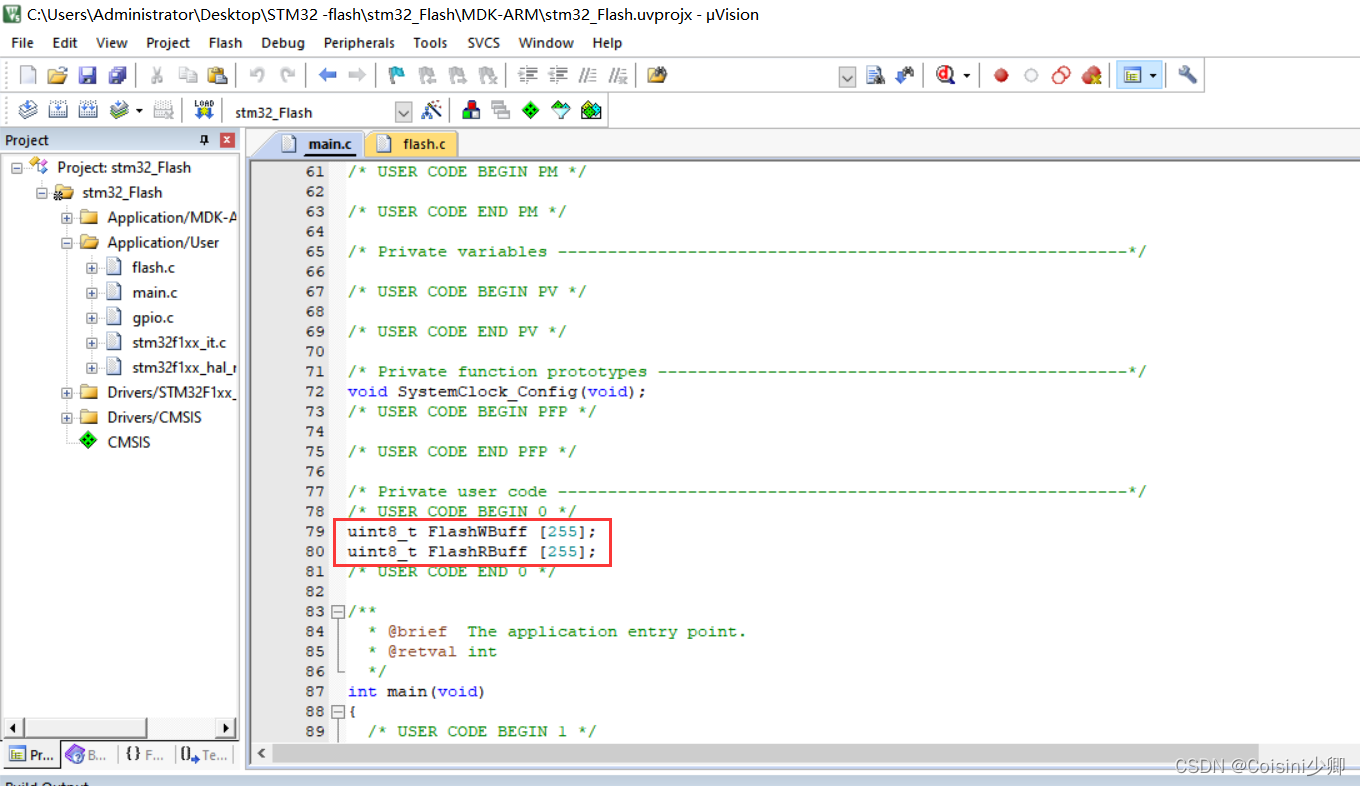Open the find text combo box dropdown
The height and width of the screenshot is (786, 1360).
(x=848, y=76)
